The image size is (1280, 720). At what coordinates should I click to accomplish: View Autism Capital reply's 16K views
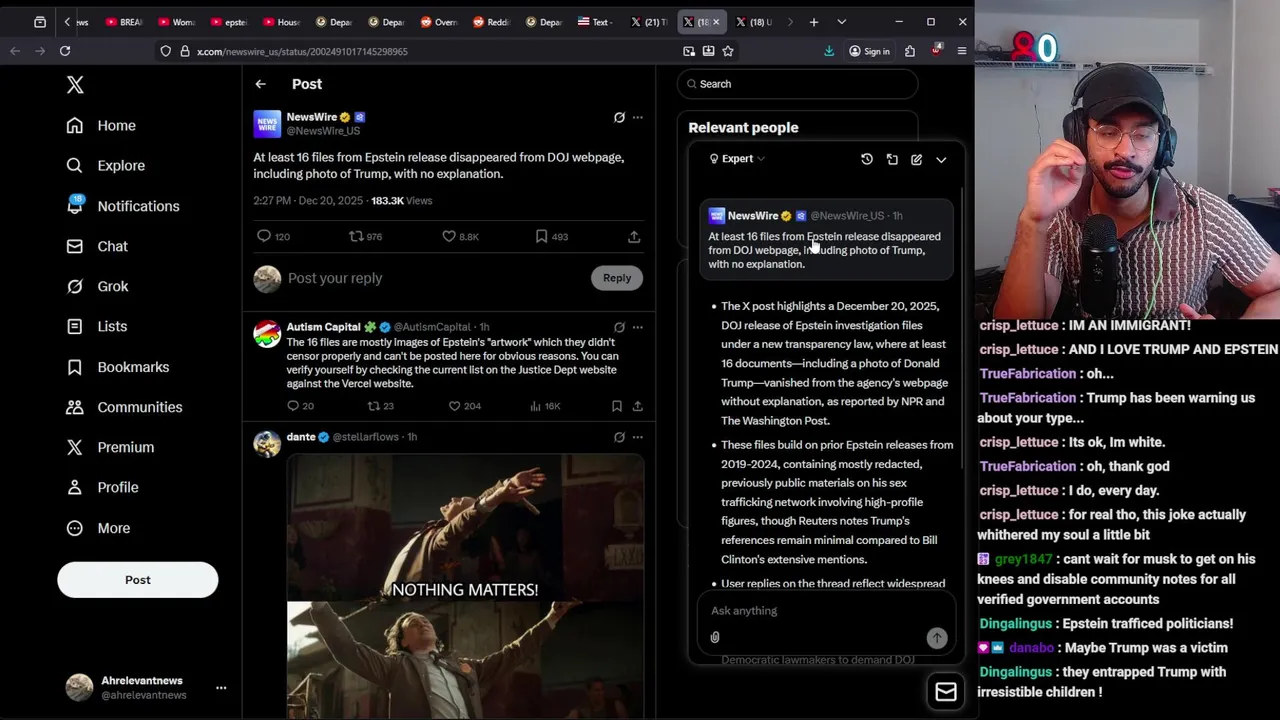tap(544, 406)
